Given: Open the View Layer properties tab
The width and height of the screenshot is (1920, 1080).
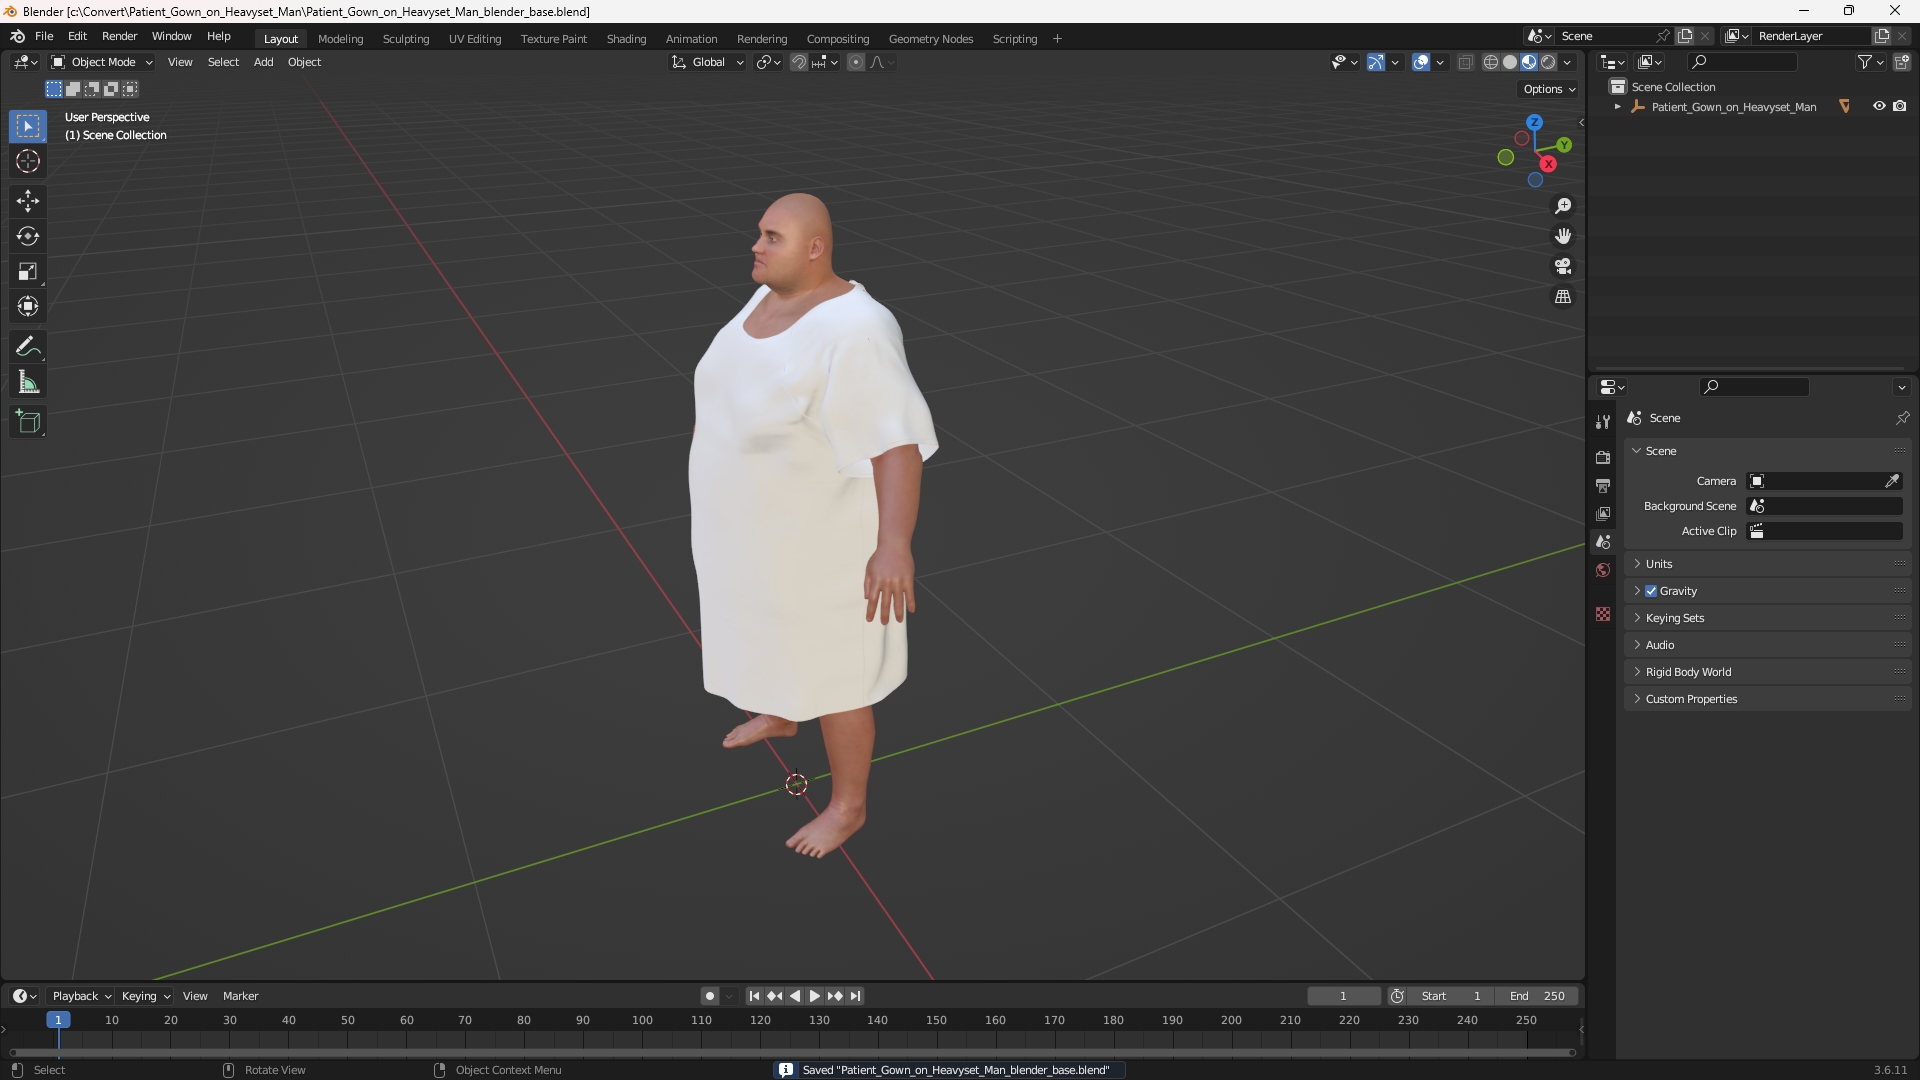Looking at the screenshot, I should click(x=1603, y=513).
